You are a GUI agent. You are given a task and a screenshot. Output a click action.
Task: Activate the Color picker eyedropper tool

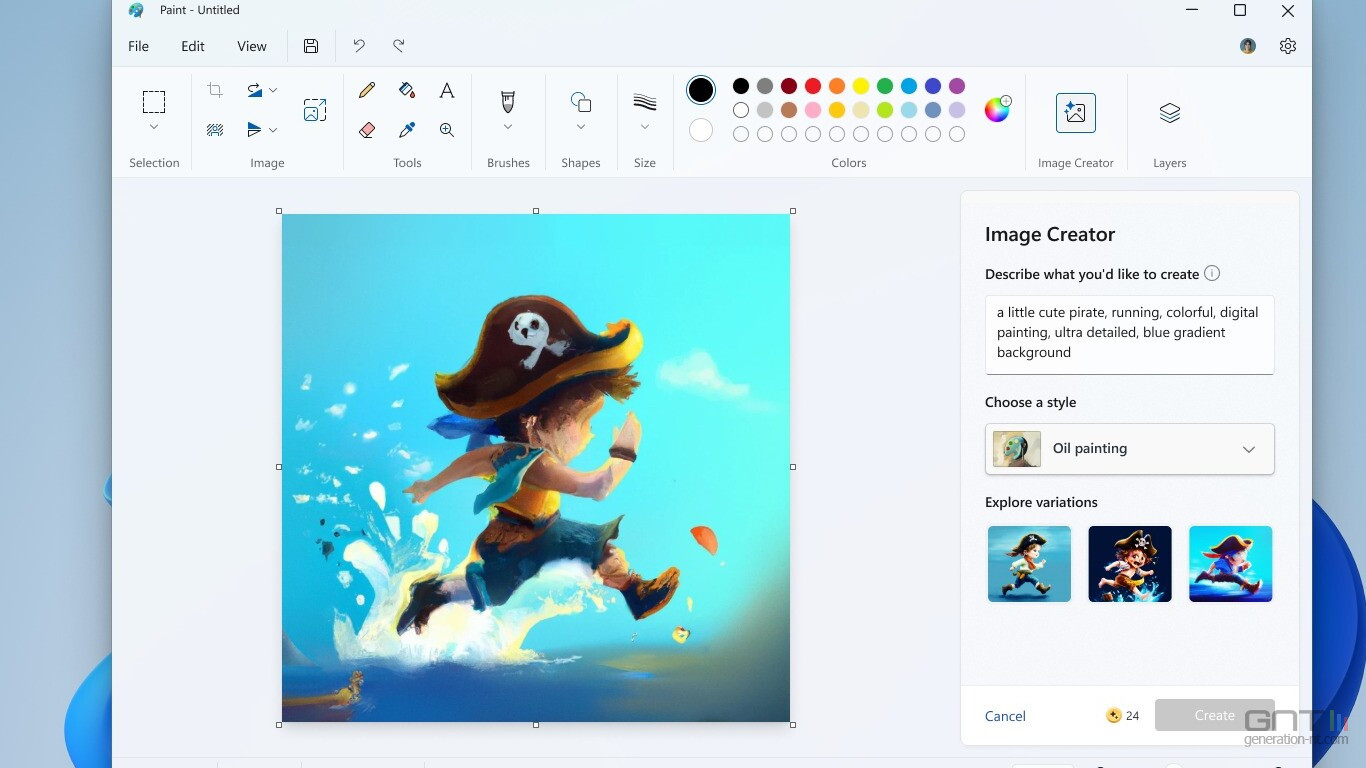tap(407, 130)
